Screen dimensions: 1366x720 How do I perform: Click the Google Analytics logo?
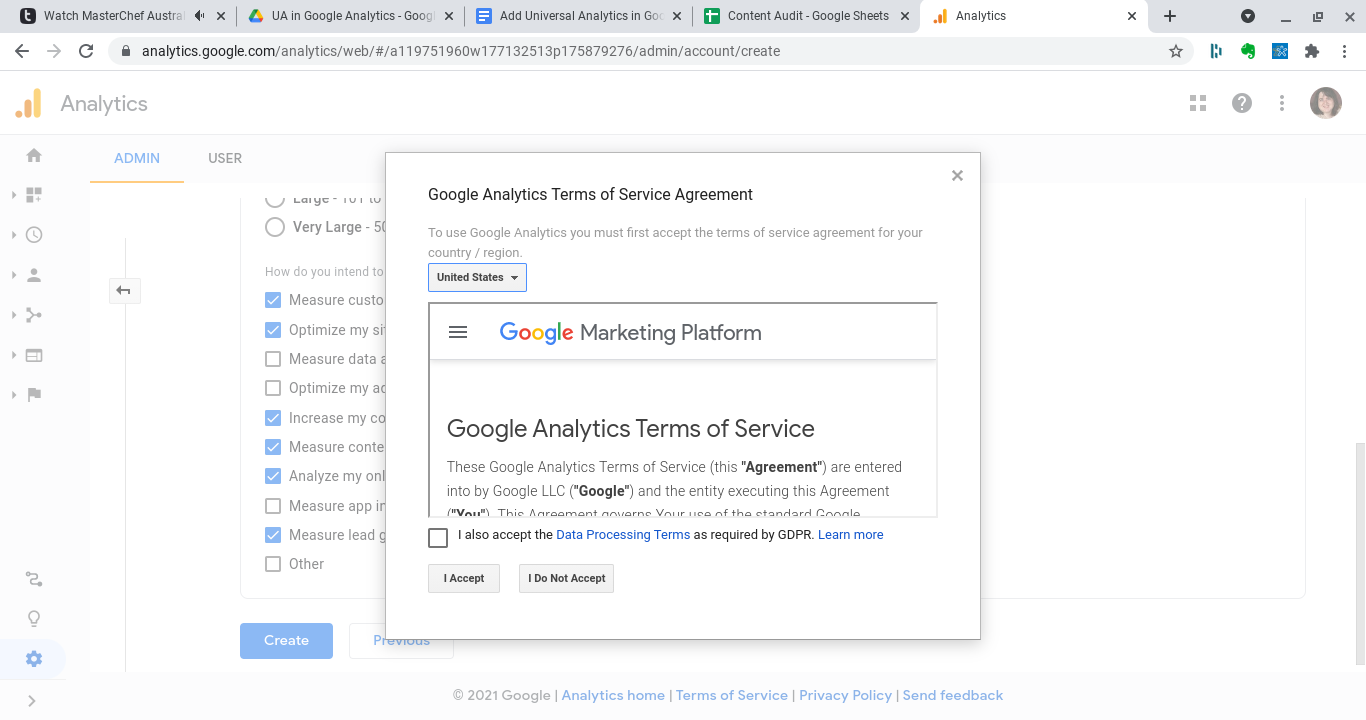point(29,104)
